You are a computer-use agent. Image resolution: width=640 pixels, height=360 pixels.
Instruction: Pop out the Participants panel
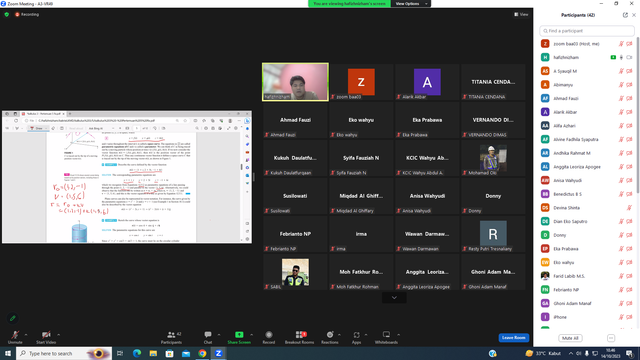click(x=625, y=15)
